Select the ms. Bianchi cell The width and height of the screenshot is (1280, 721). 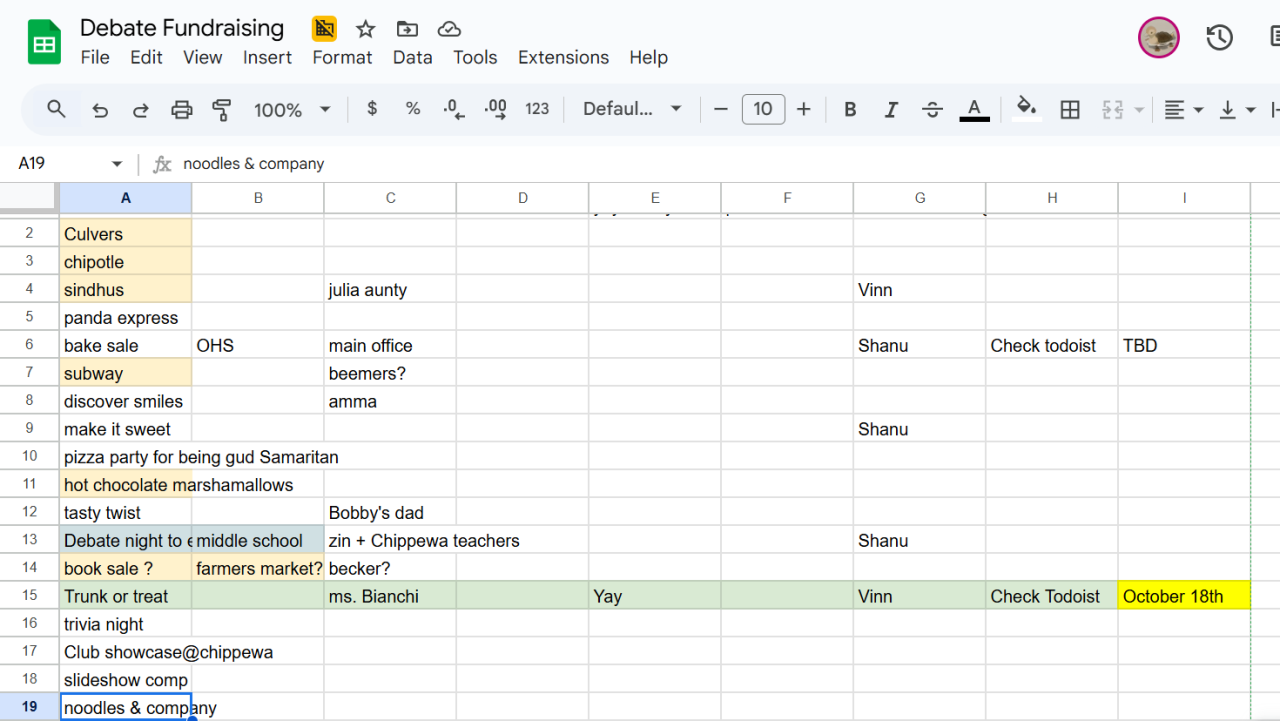tap(390, 596)
